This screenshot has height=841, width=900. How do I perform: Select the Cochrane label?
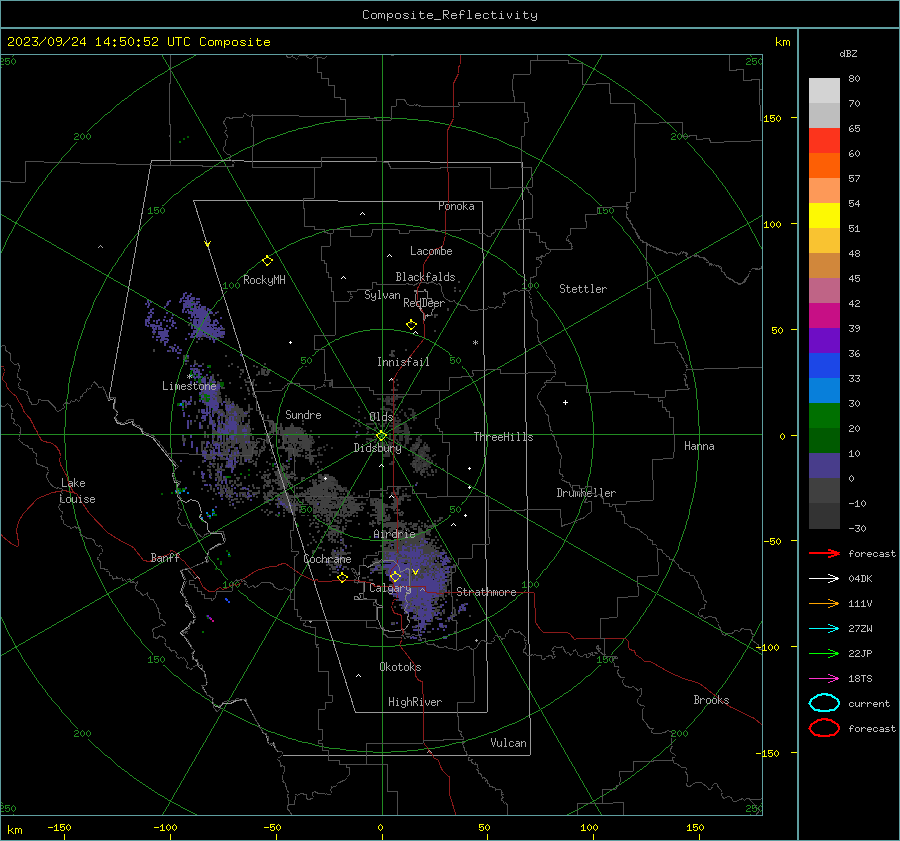pyautogui.click(x=327, y=559)
